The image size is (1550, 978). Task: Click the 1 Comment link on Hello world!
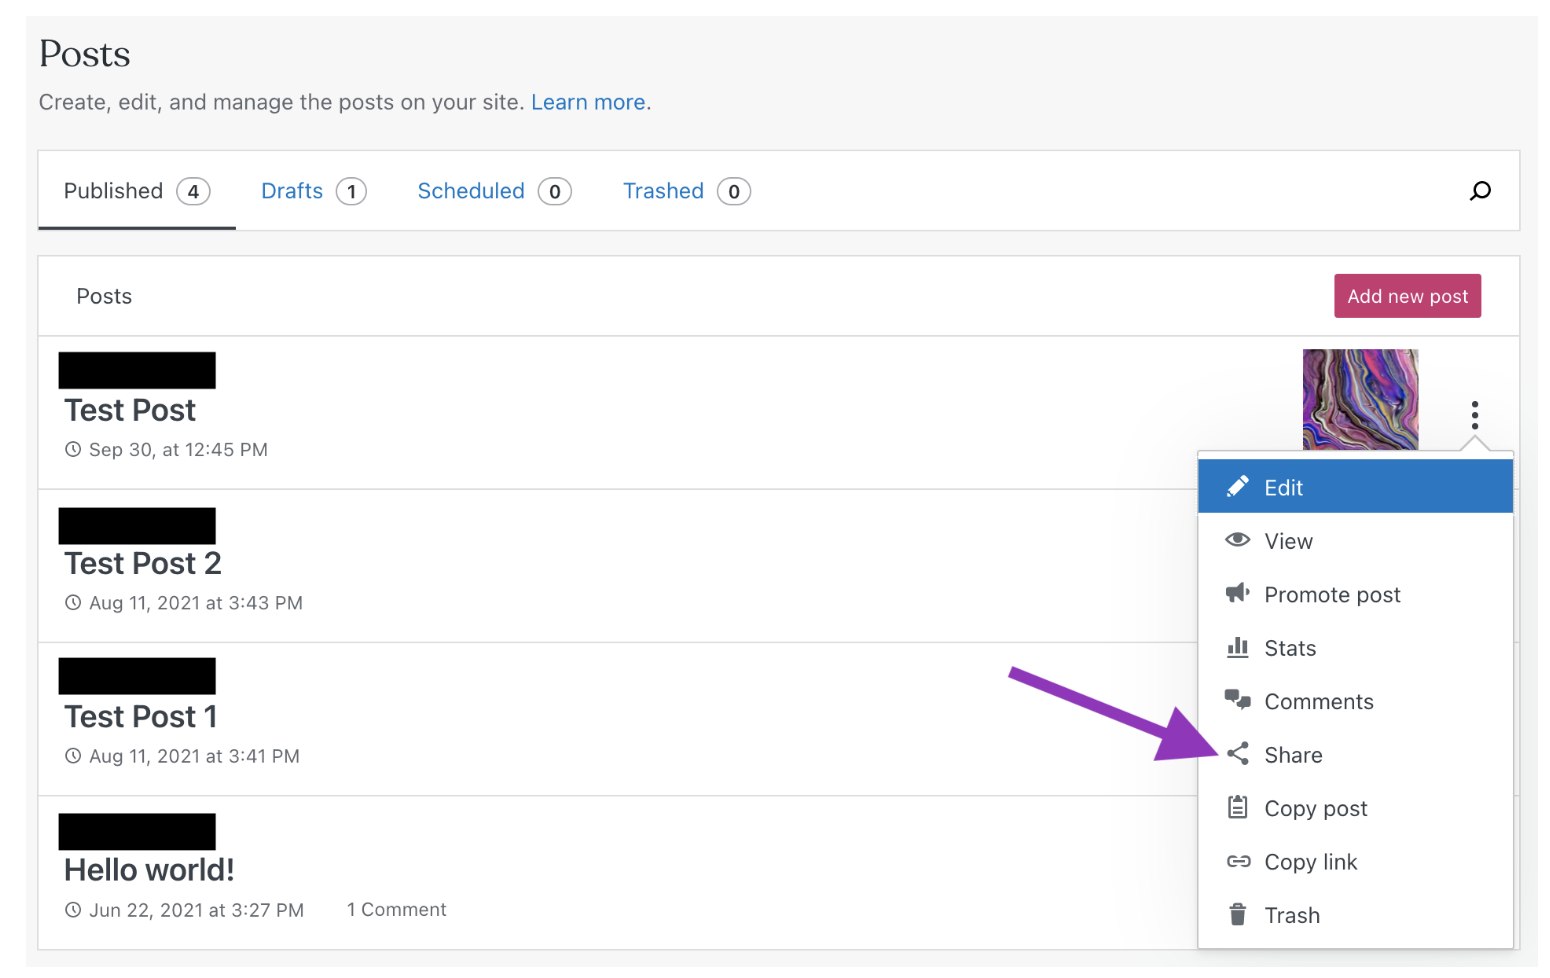396,909
